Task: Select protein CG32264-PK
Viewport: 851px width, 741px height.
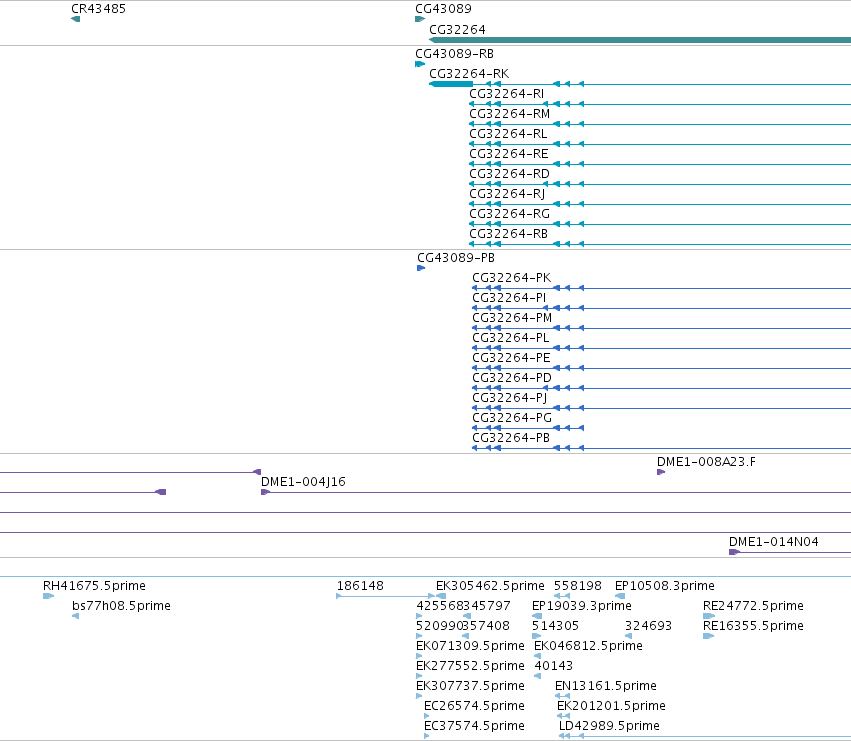Action: (512, 278)
